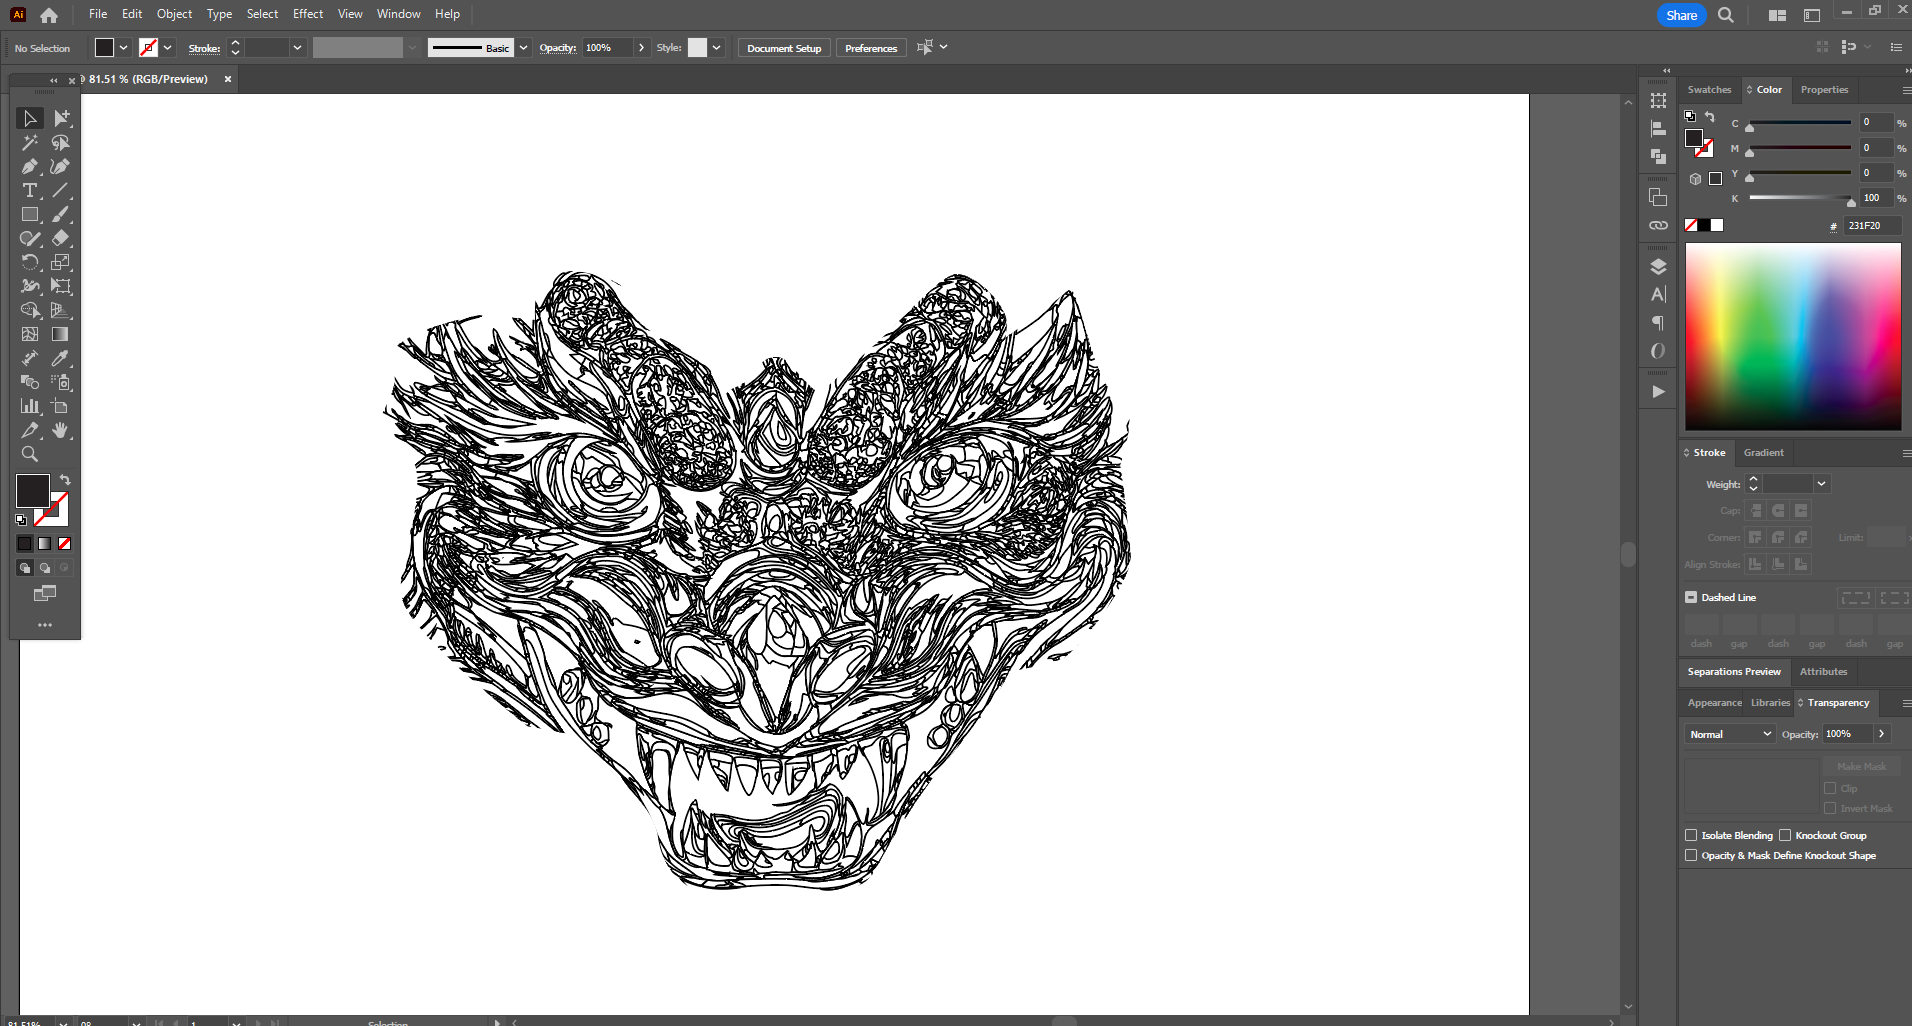Activate the Zoom tool

pos(29,454)
